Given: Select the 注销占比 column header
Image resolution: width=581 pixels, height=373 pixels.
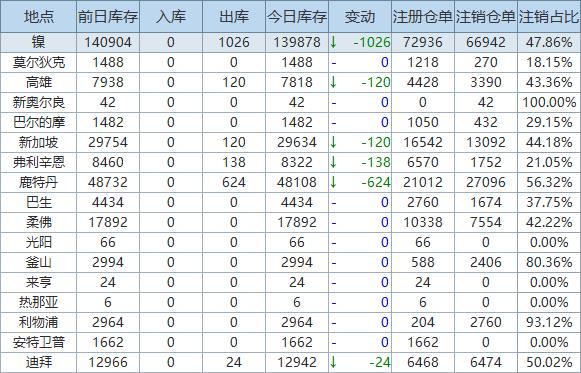Looking at the screenshot, I should click(x=549, y=17).
